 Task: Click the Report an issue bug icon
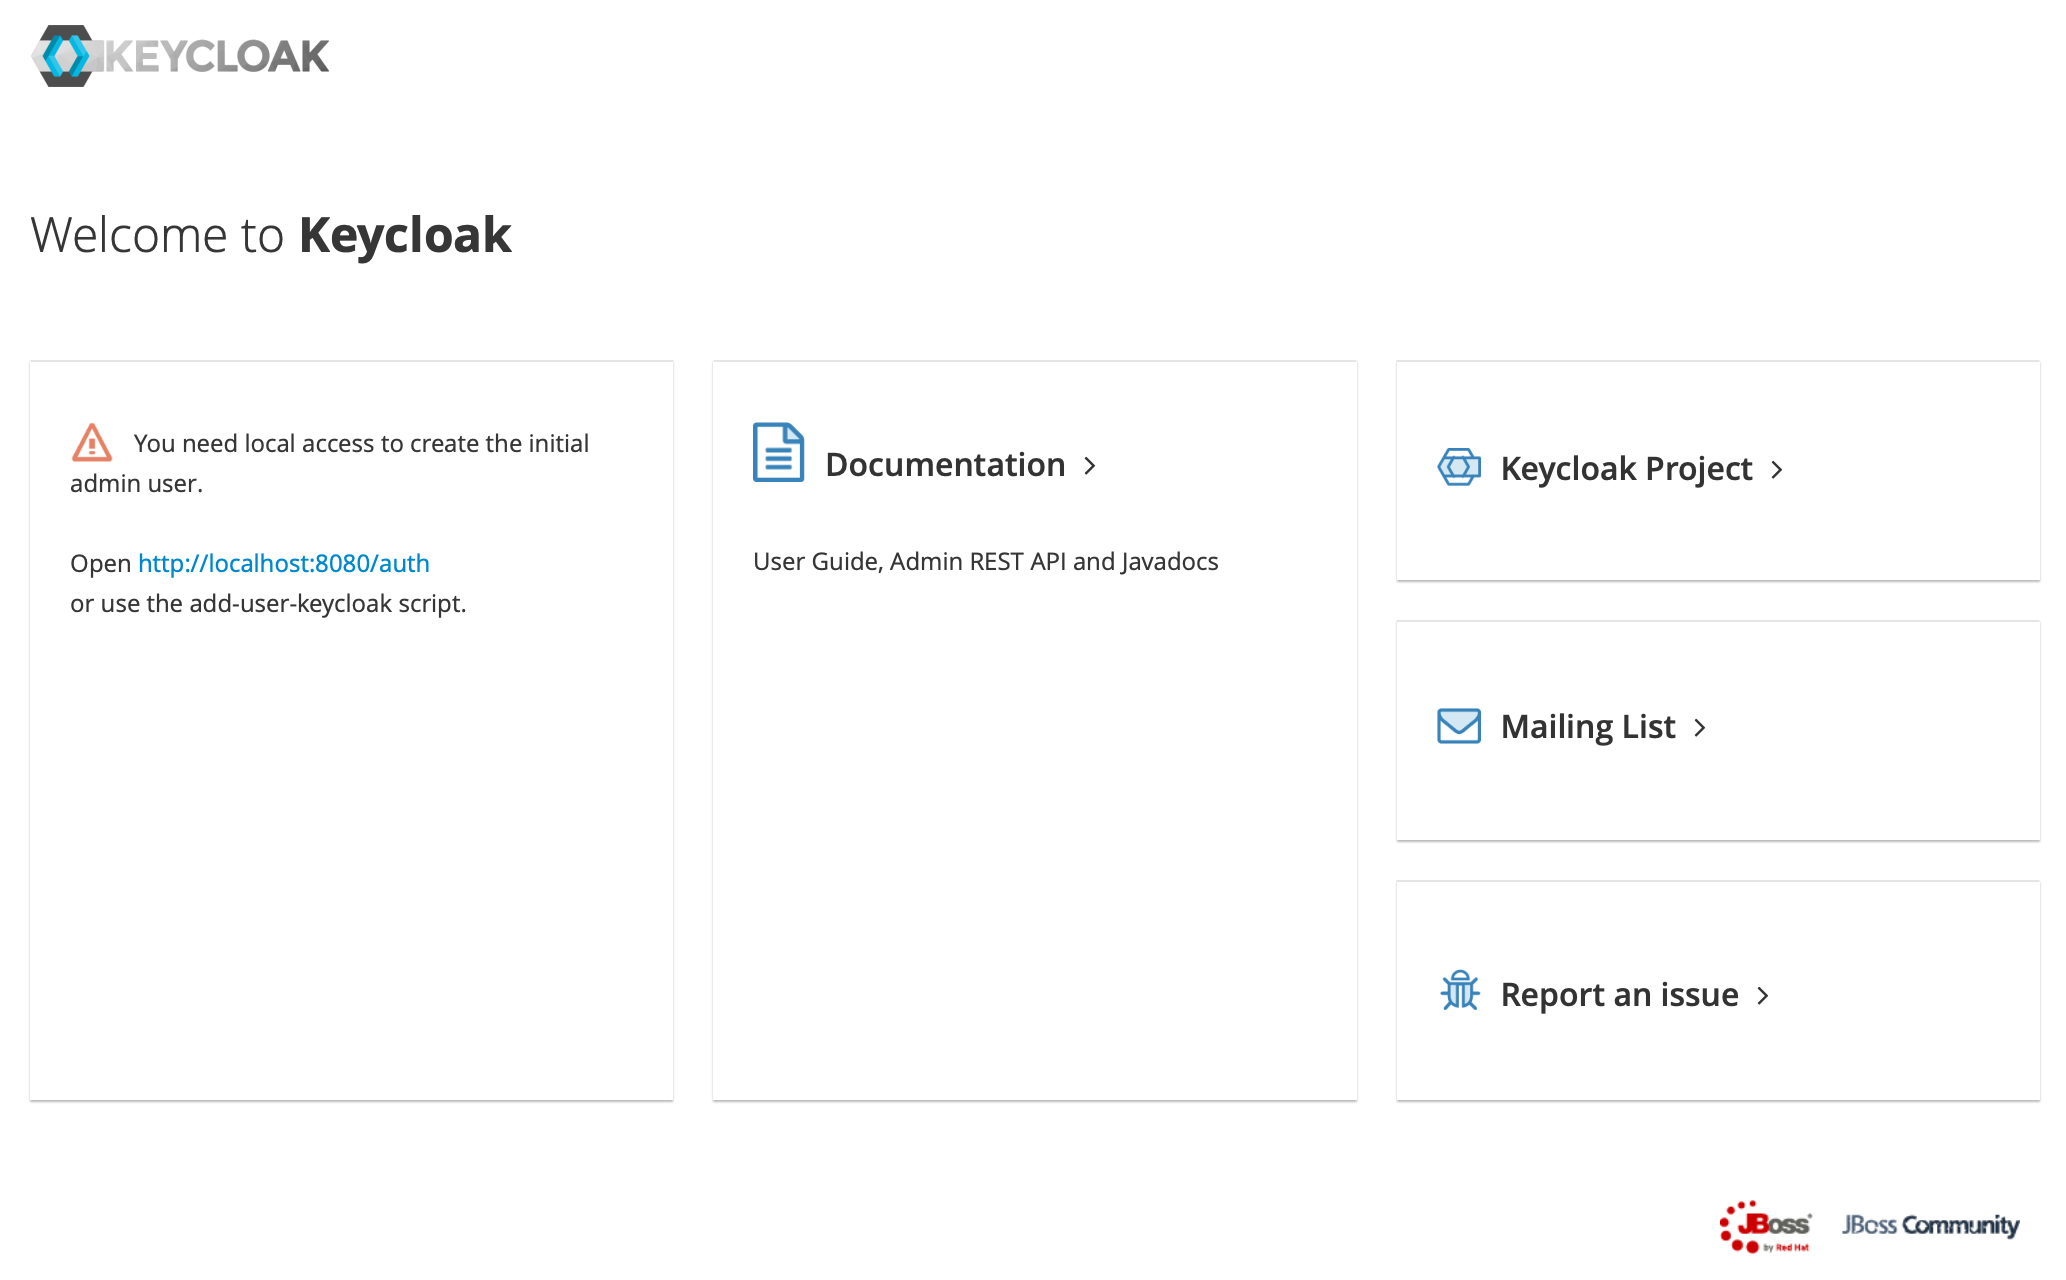click(1459, 990)
